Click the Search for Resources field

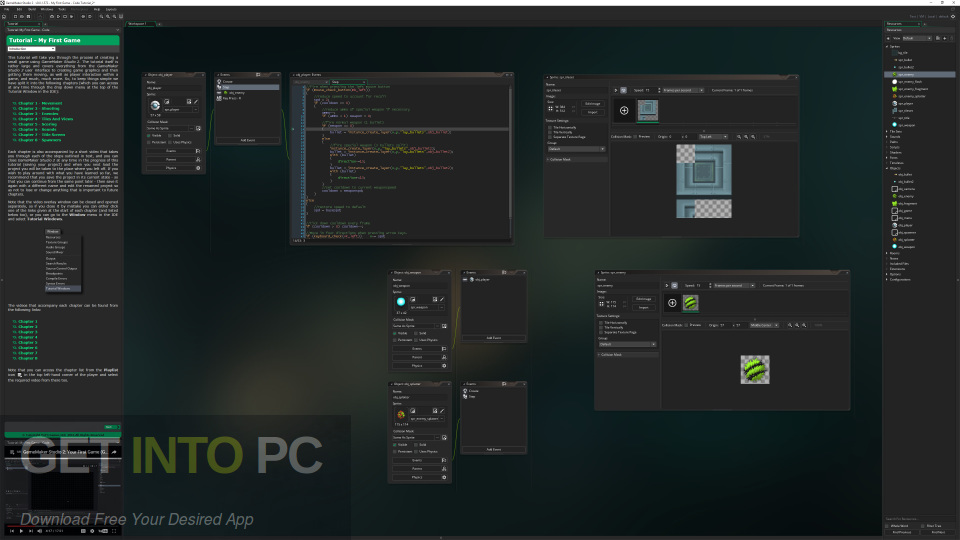coord(920,519)
